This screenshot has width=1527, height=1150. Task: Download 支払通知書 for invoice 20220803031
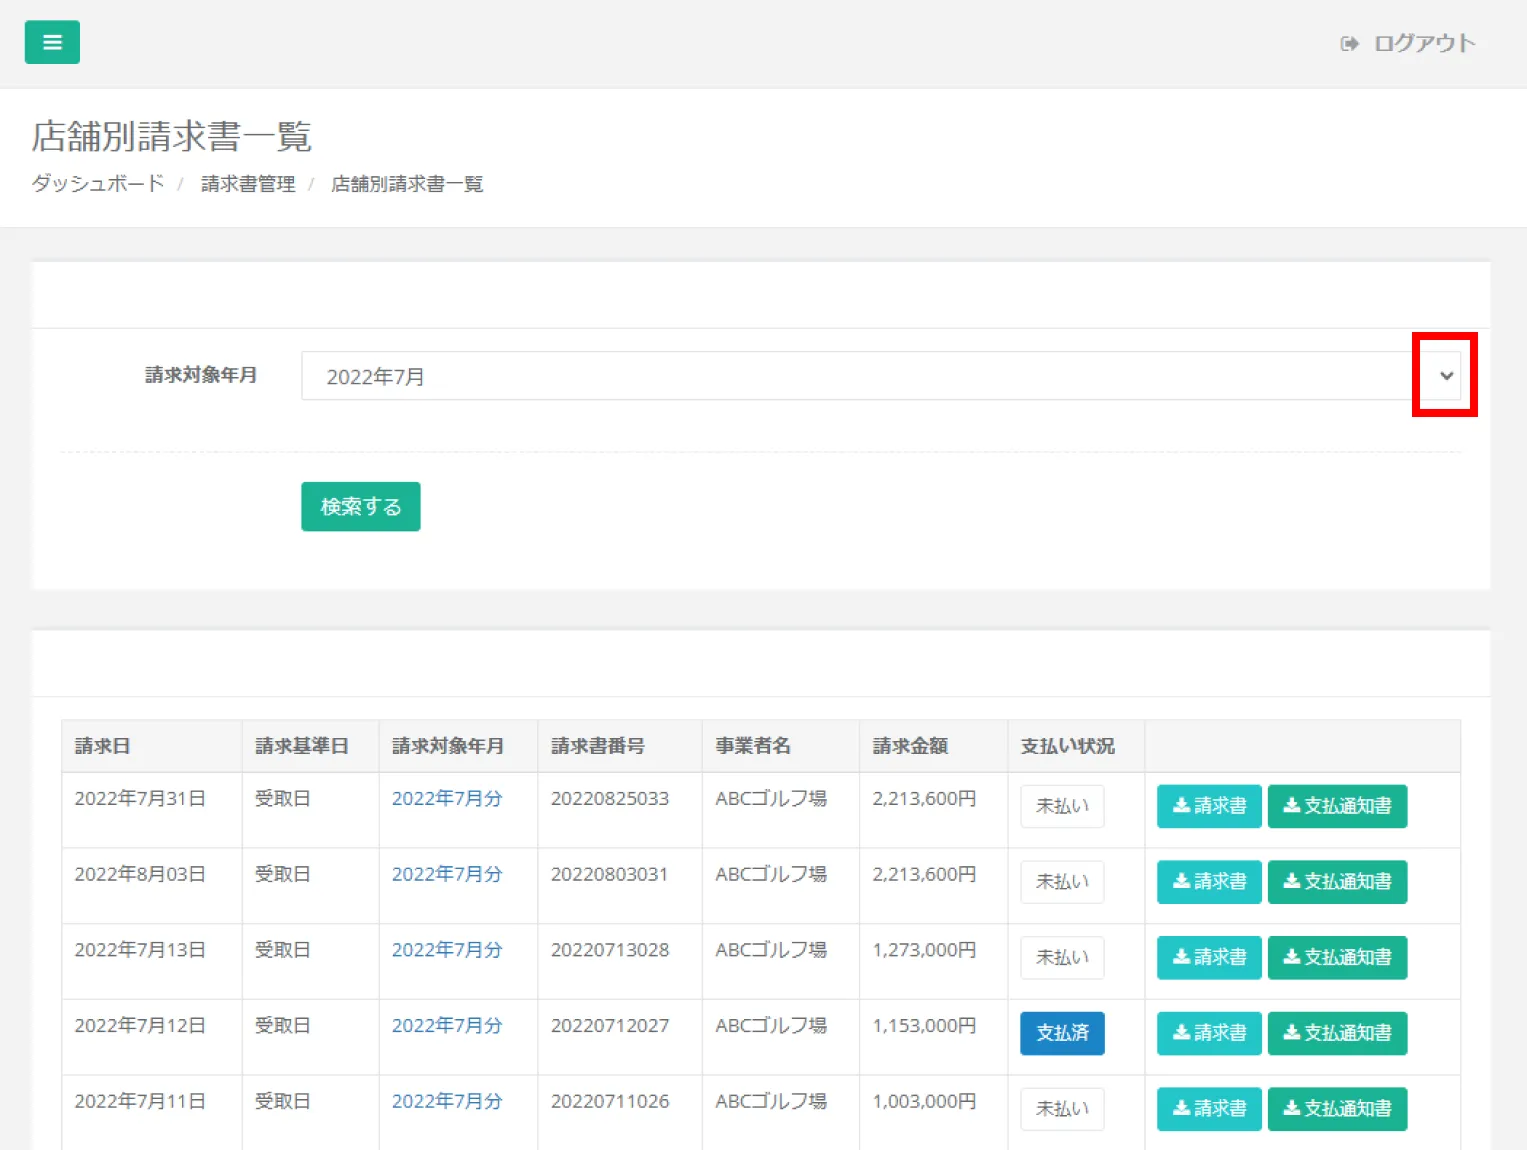(1337, 882)
